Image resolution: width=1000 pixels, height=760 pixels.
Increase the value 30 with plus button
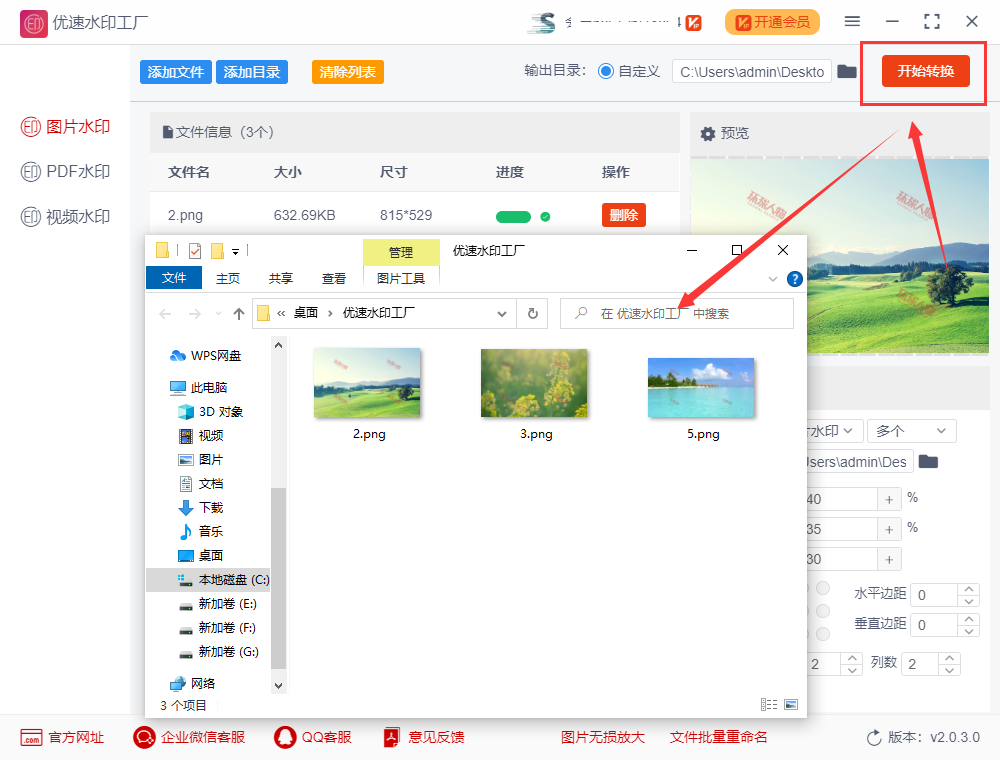click(x=889, y=560)
